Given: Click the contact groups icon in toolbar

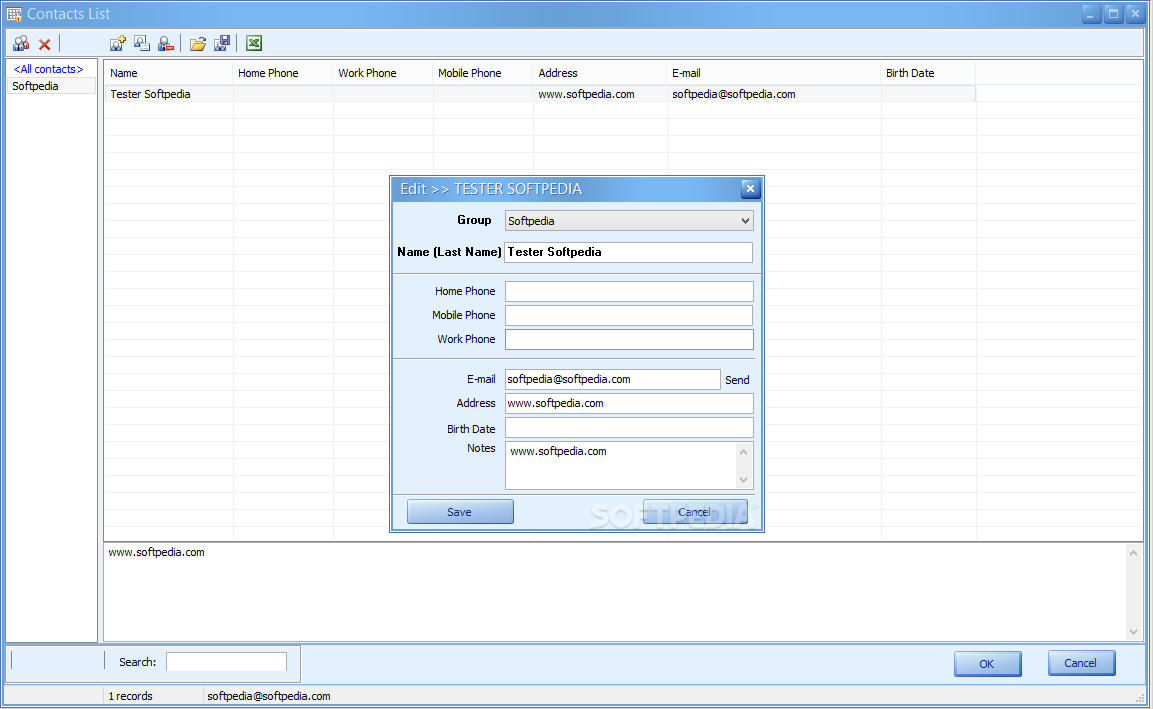Looking at the screenshot, I should (x=21, y=43).
